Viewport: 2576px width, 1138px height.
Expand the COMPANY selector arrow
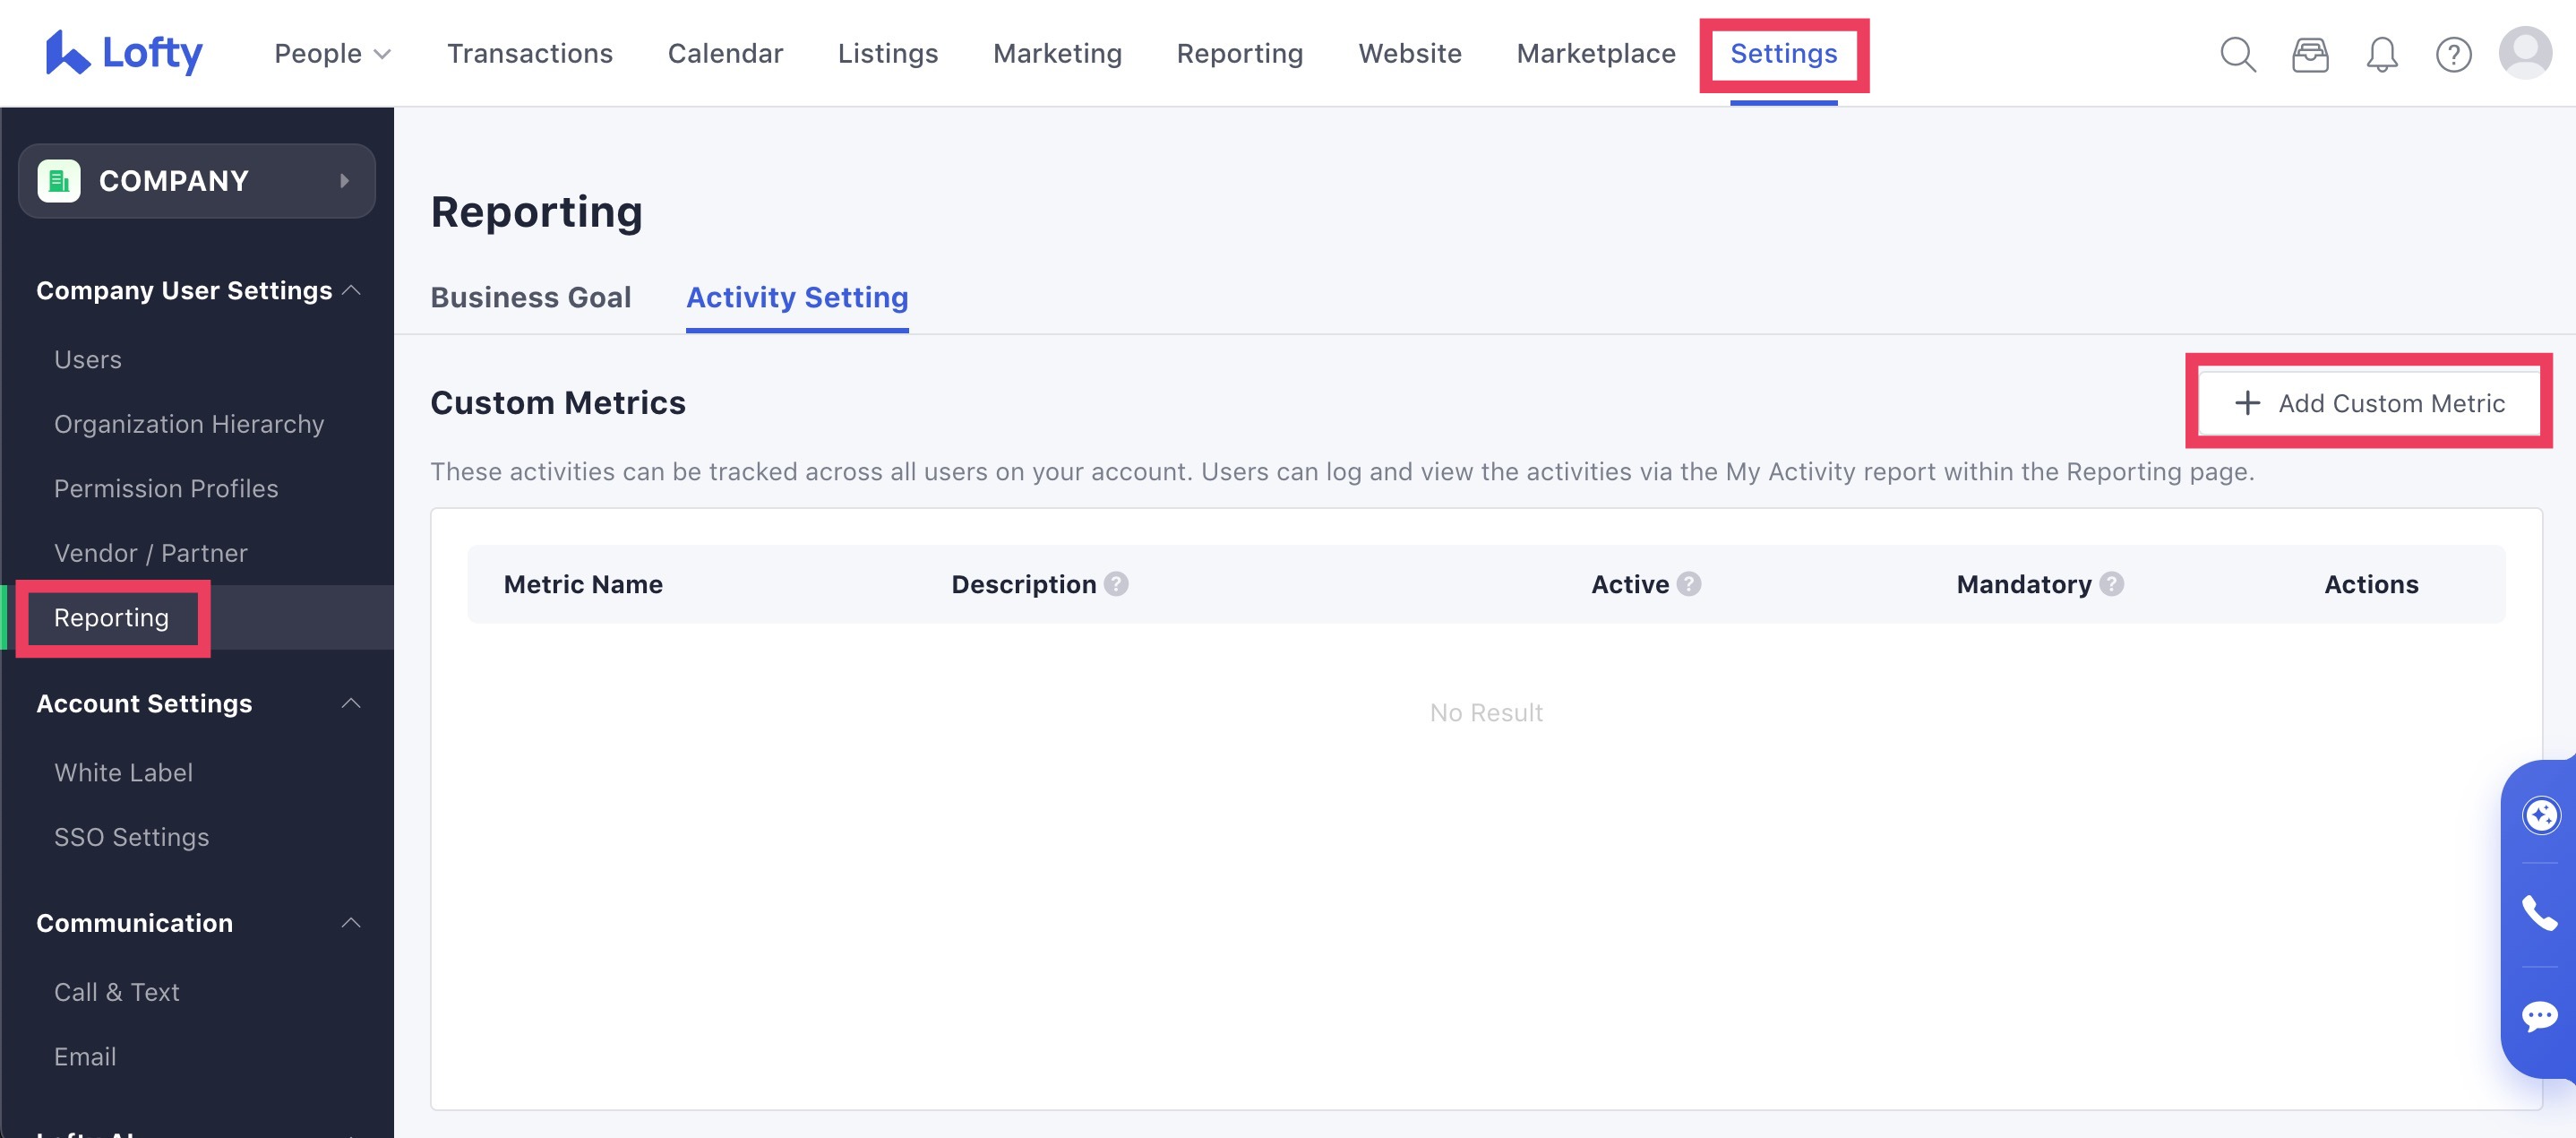345,181
